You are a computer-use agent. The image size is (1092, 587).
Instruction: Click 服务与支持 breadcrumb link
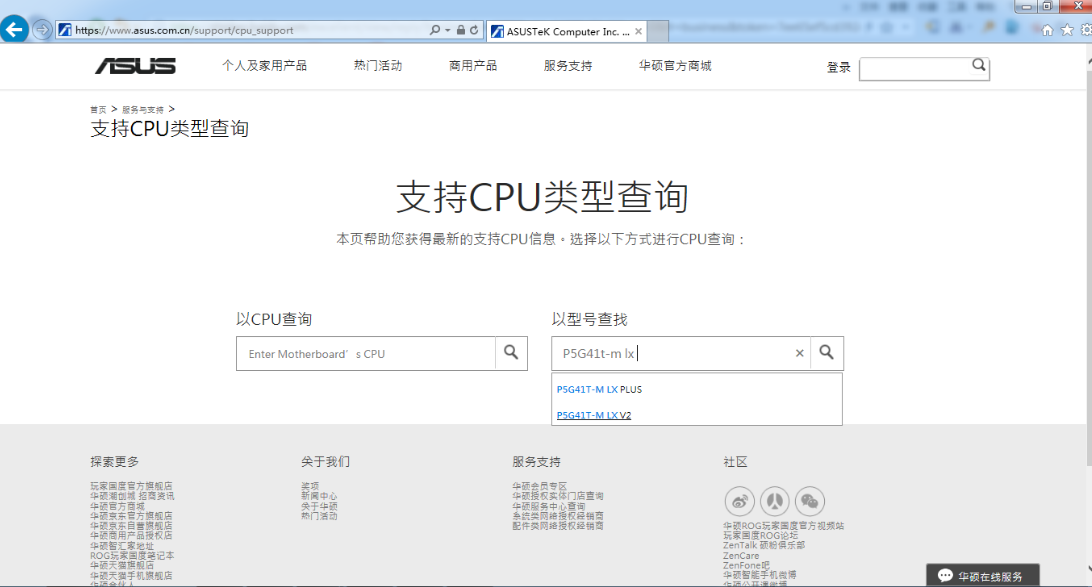pos(143,110)
